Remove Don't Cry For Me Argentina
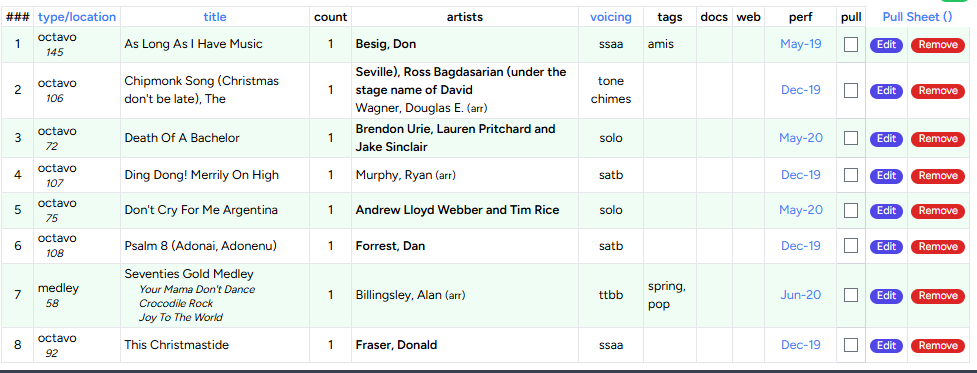977x373 pixels. click(938, 210)
